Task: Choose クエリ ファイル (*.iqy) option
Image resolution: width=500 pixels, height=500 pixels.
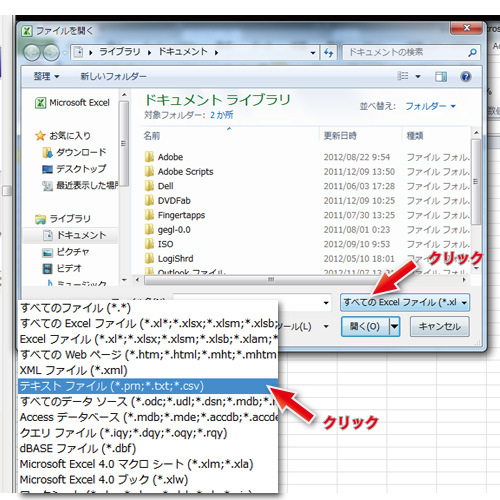Action: pyautogui.click(x=148, y=433)
